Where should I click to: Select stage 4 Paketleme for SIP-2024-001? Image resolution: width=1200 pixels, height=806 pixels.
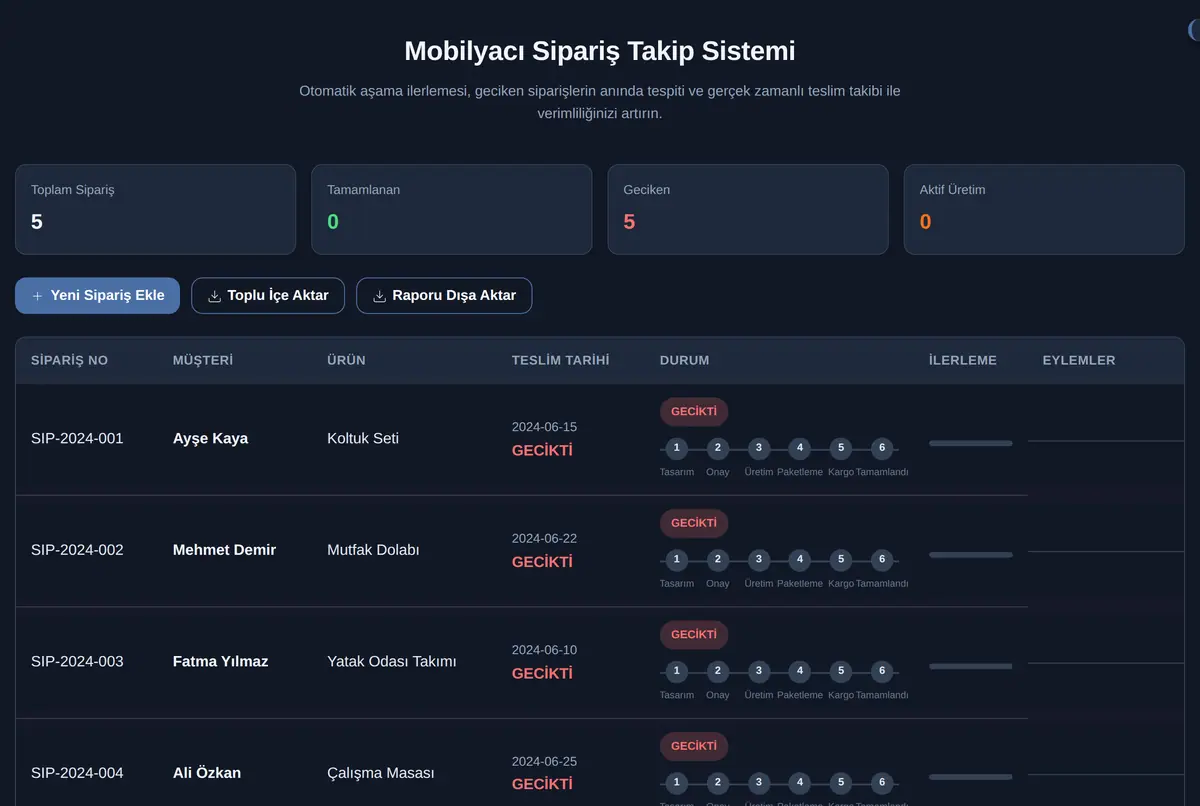800,448
